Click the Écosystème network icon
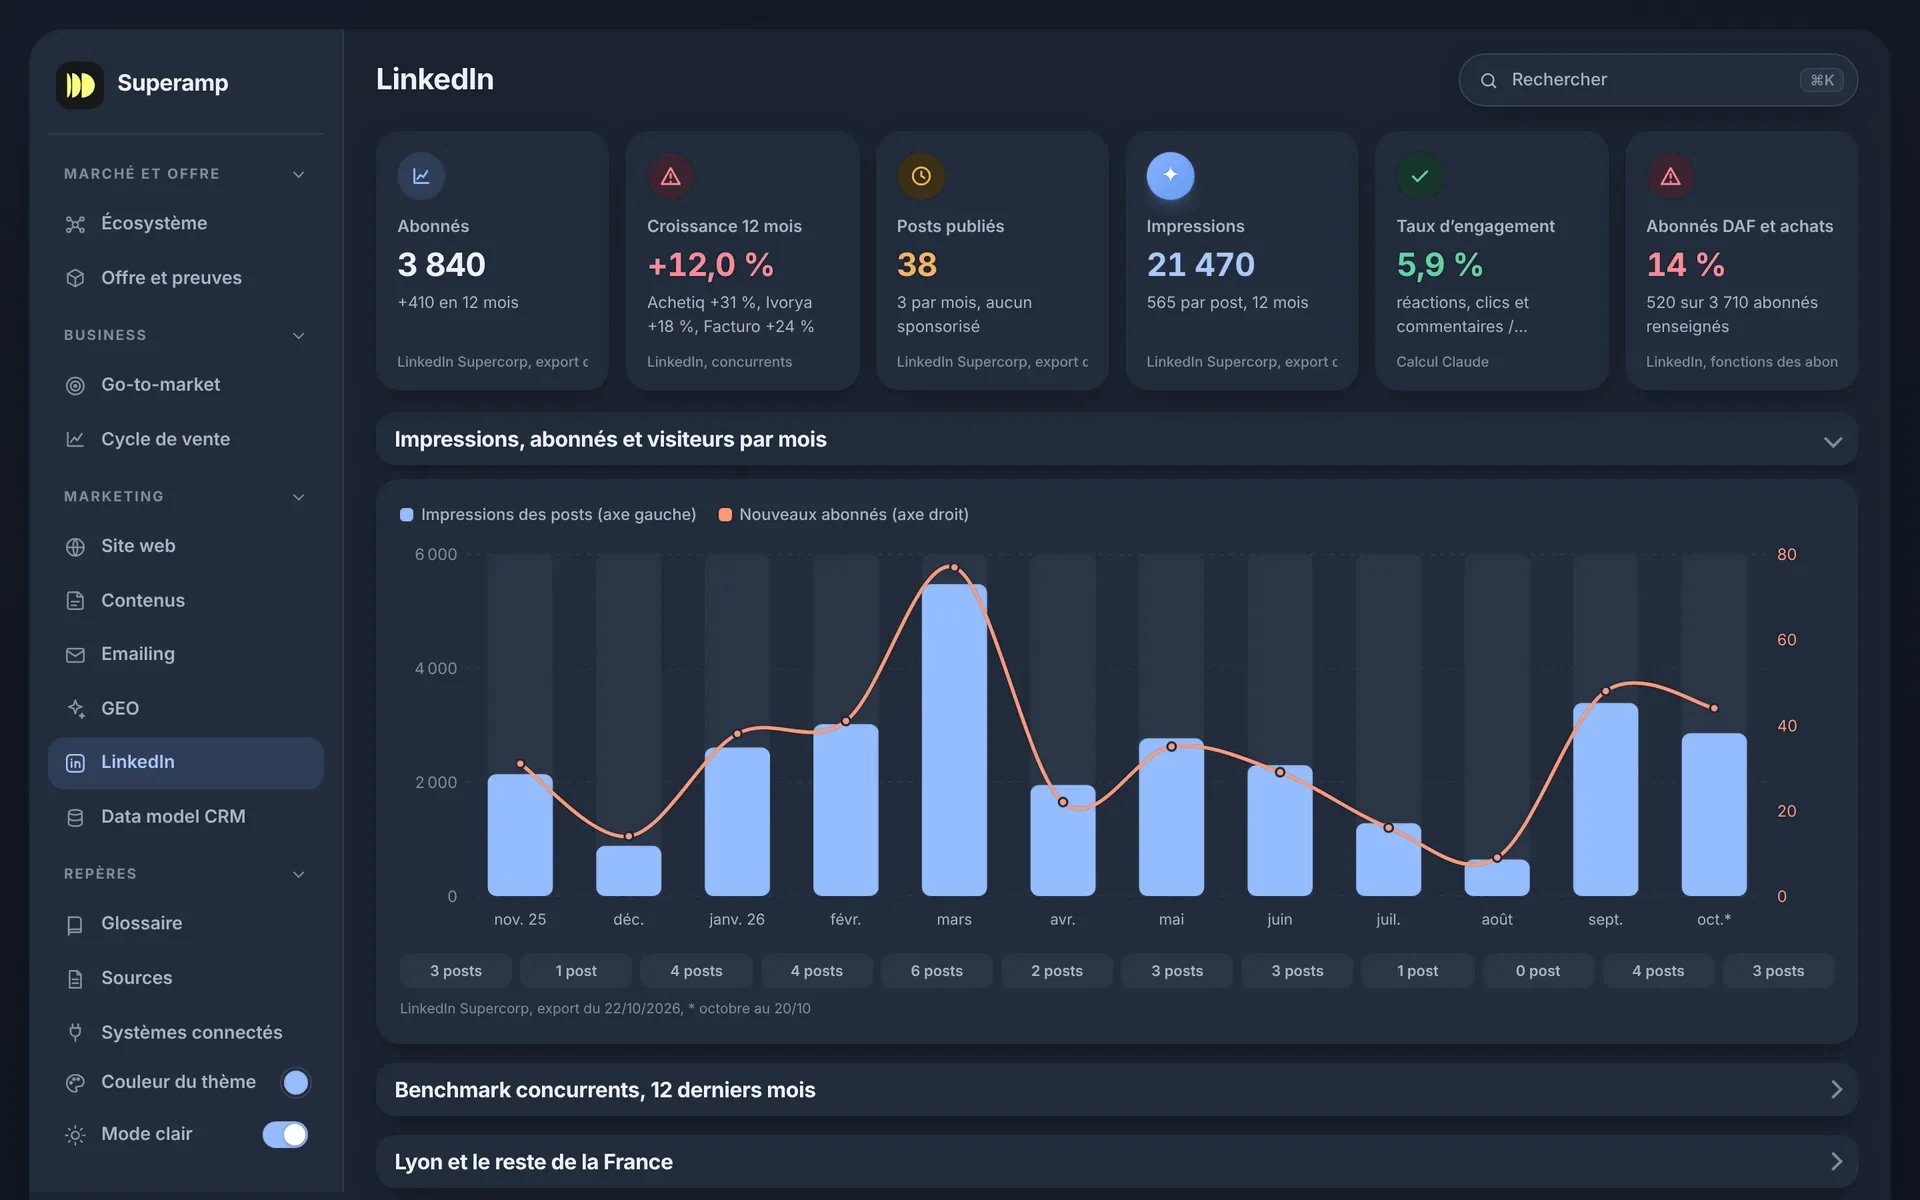Image resolution: width=1920 pixels, height=1200 pixels. [x=75, y=224]
